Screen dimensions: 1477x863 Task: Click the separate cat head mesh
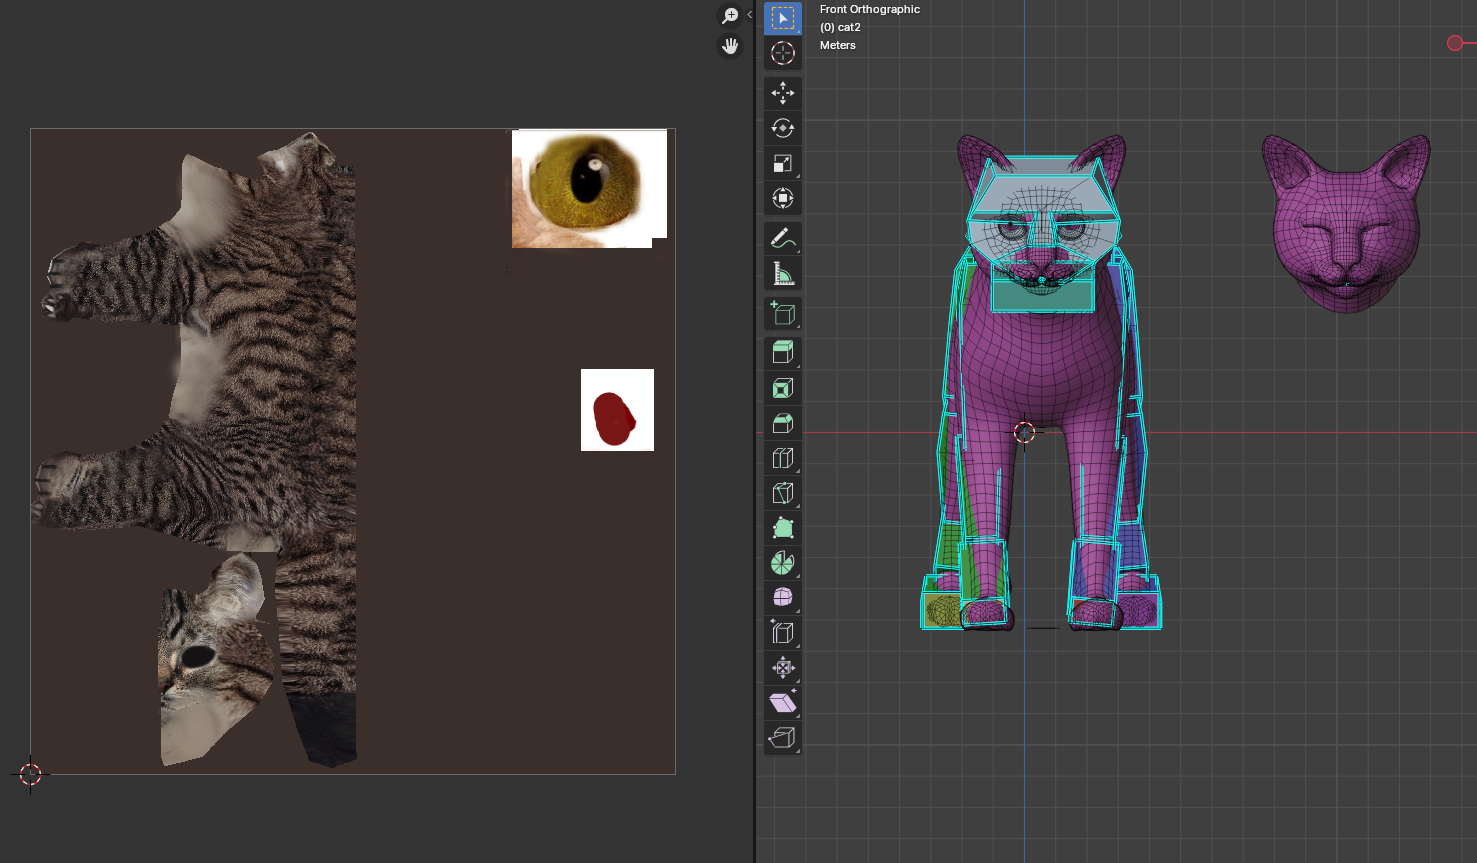point(1346,224)
